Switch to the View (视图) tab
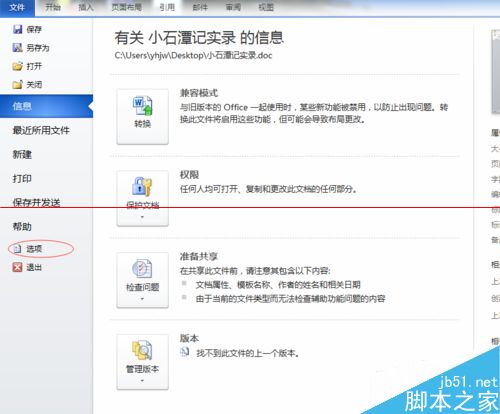Image resolution: width=500 pixels, height=414 pixels. (266, 7)
